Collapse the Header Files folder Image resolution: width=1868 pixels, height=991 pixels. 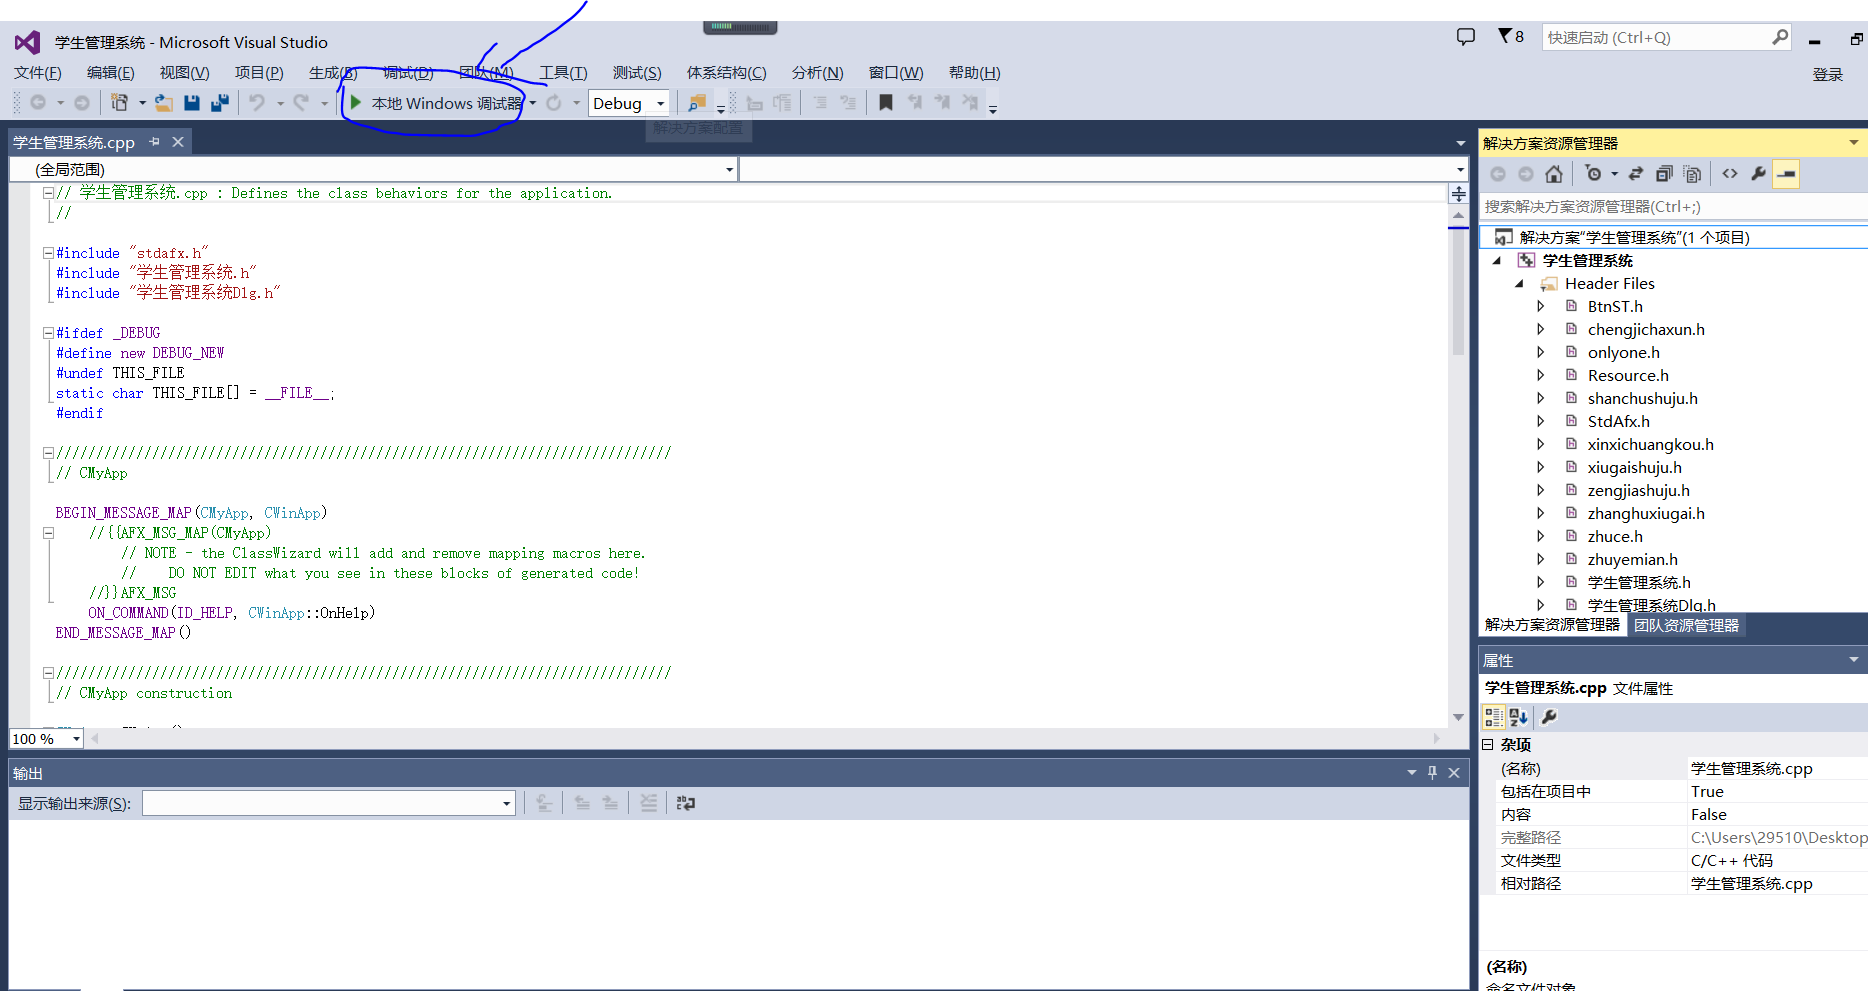[x=1519, y=284]
